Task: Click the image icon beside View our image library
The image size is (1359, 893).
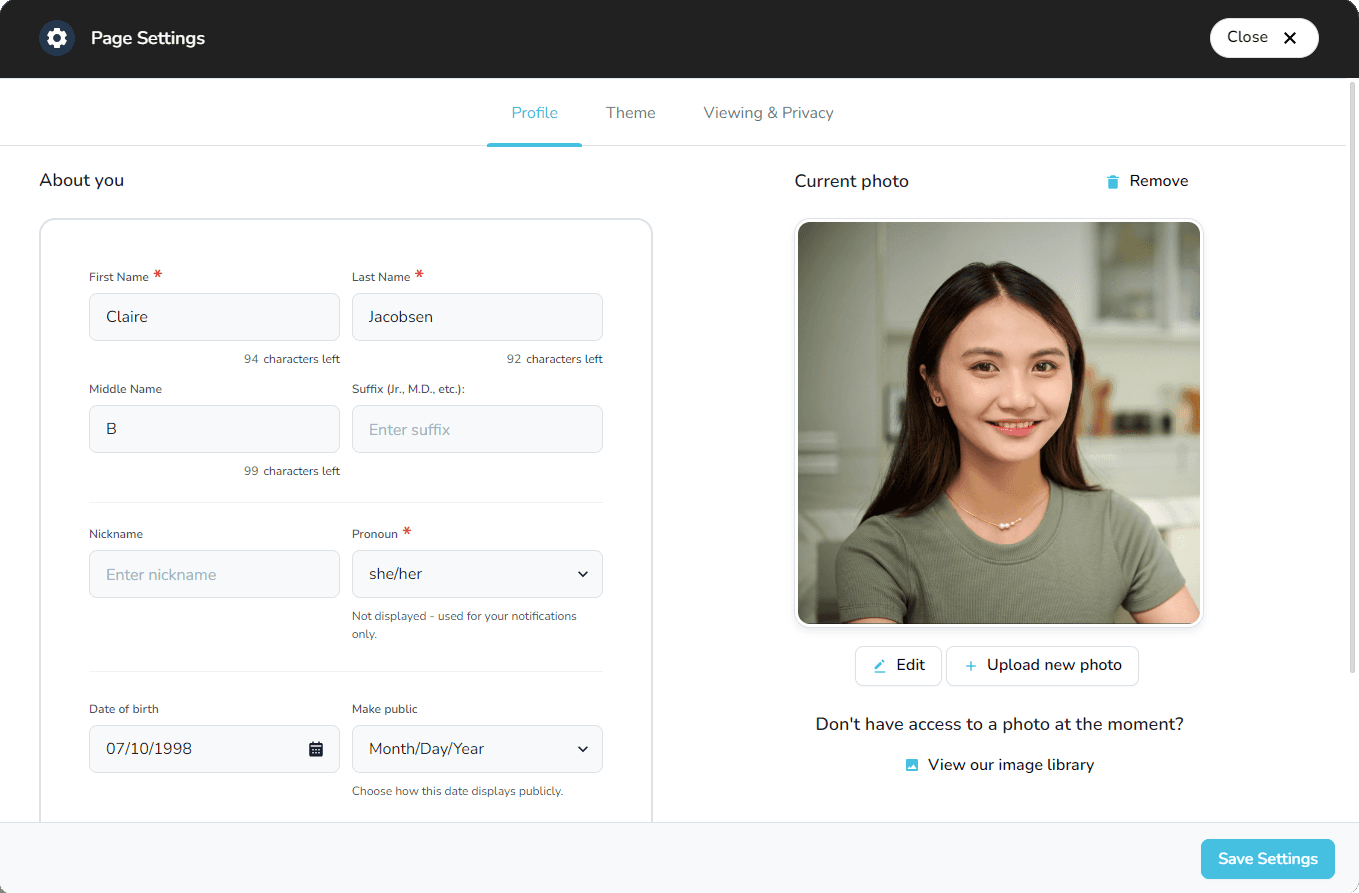Action: (911, 764)
